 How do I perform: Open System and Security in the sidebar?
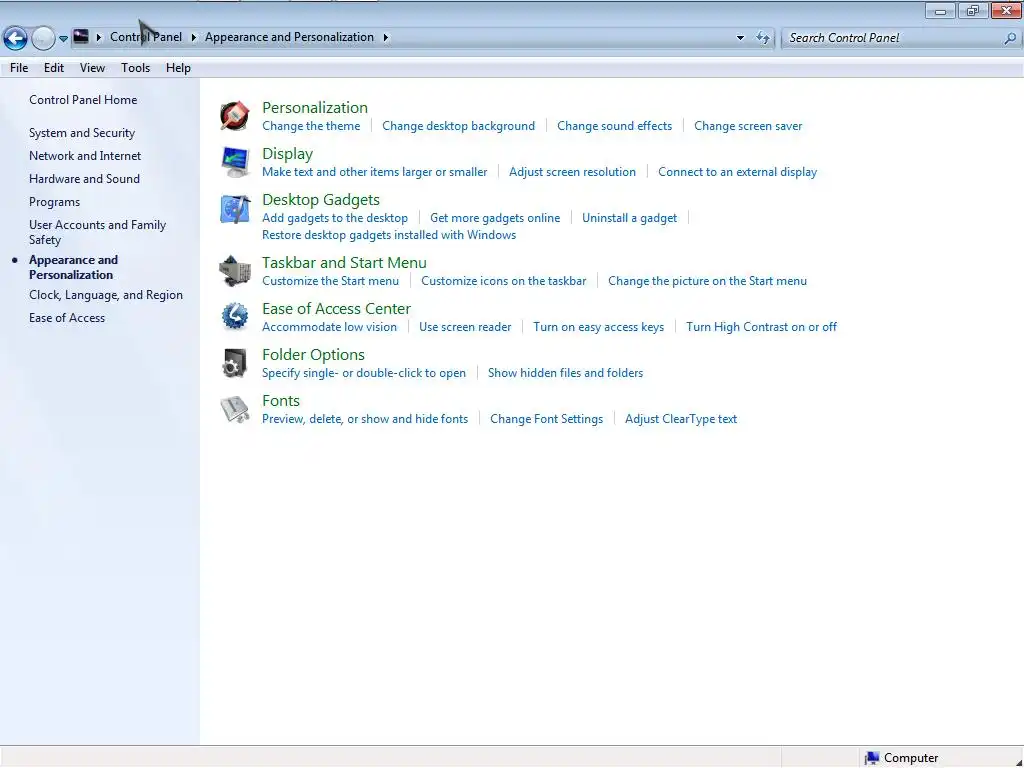(82, 133)
